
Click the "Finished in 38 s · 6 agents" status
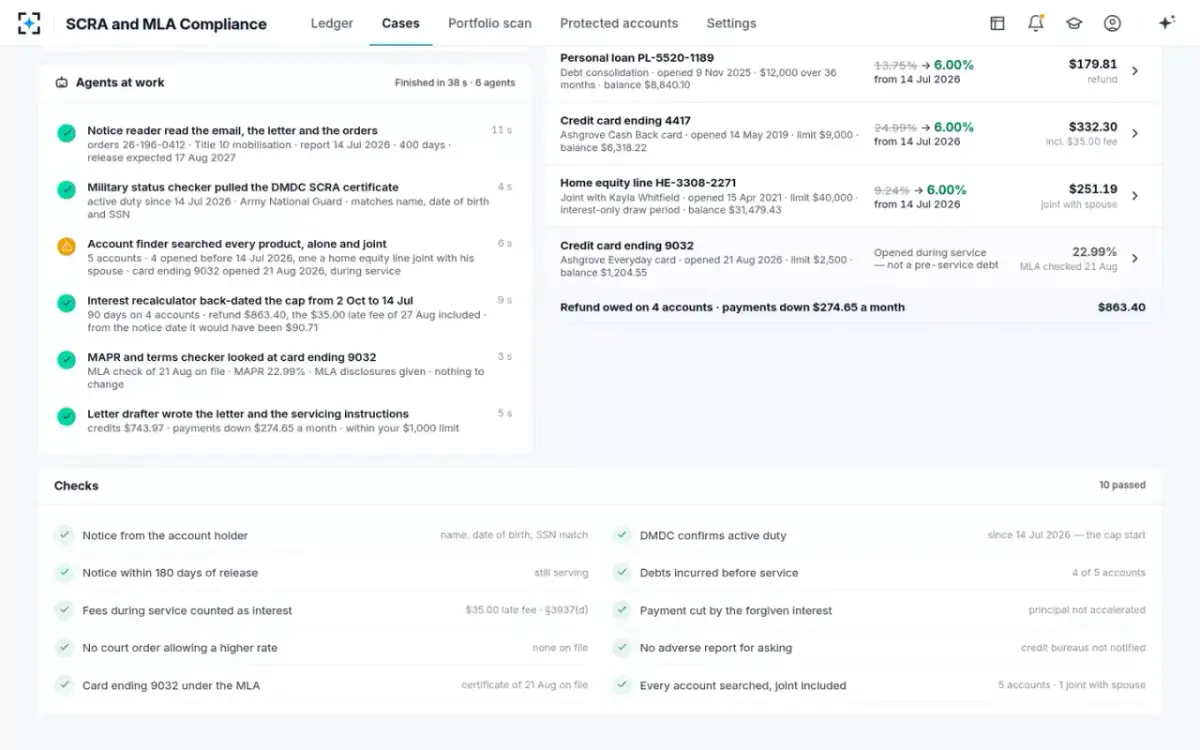pos(455,83)
